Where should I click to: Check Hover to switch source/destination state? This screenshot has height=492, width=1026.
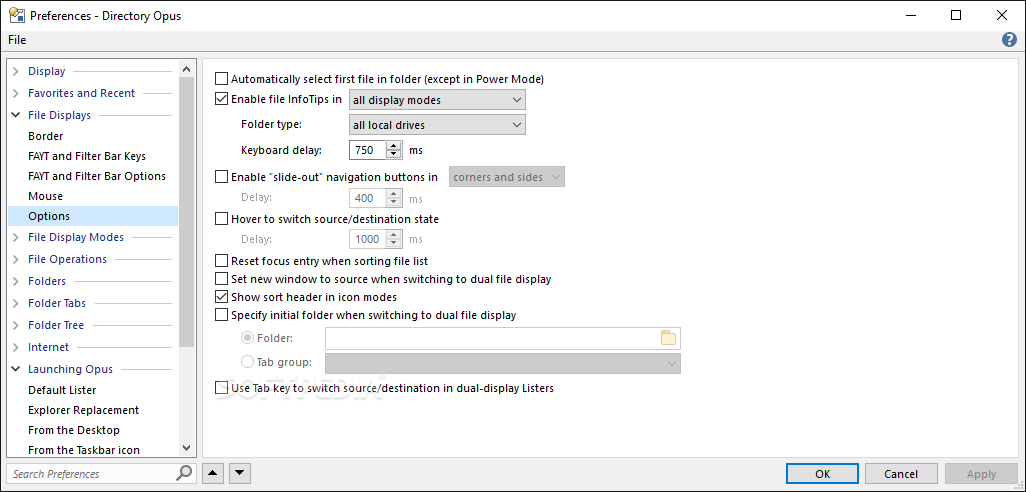(222, 219)
